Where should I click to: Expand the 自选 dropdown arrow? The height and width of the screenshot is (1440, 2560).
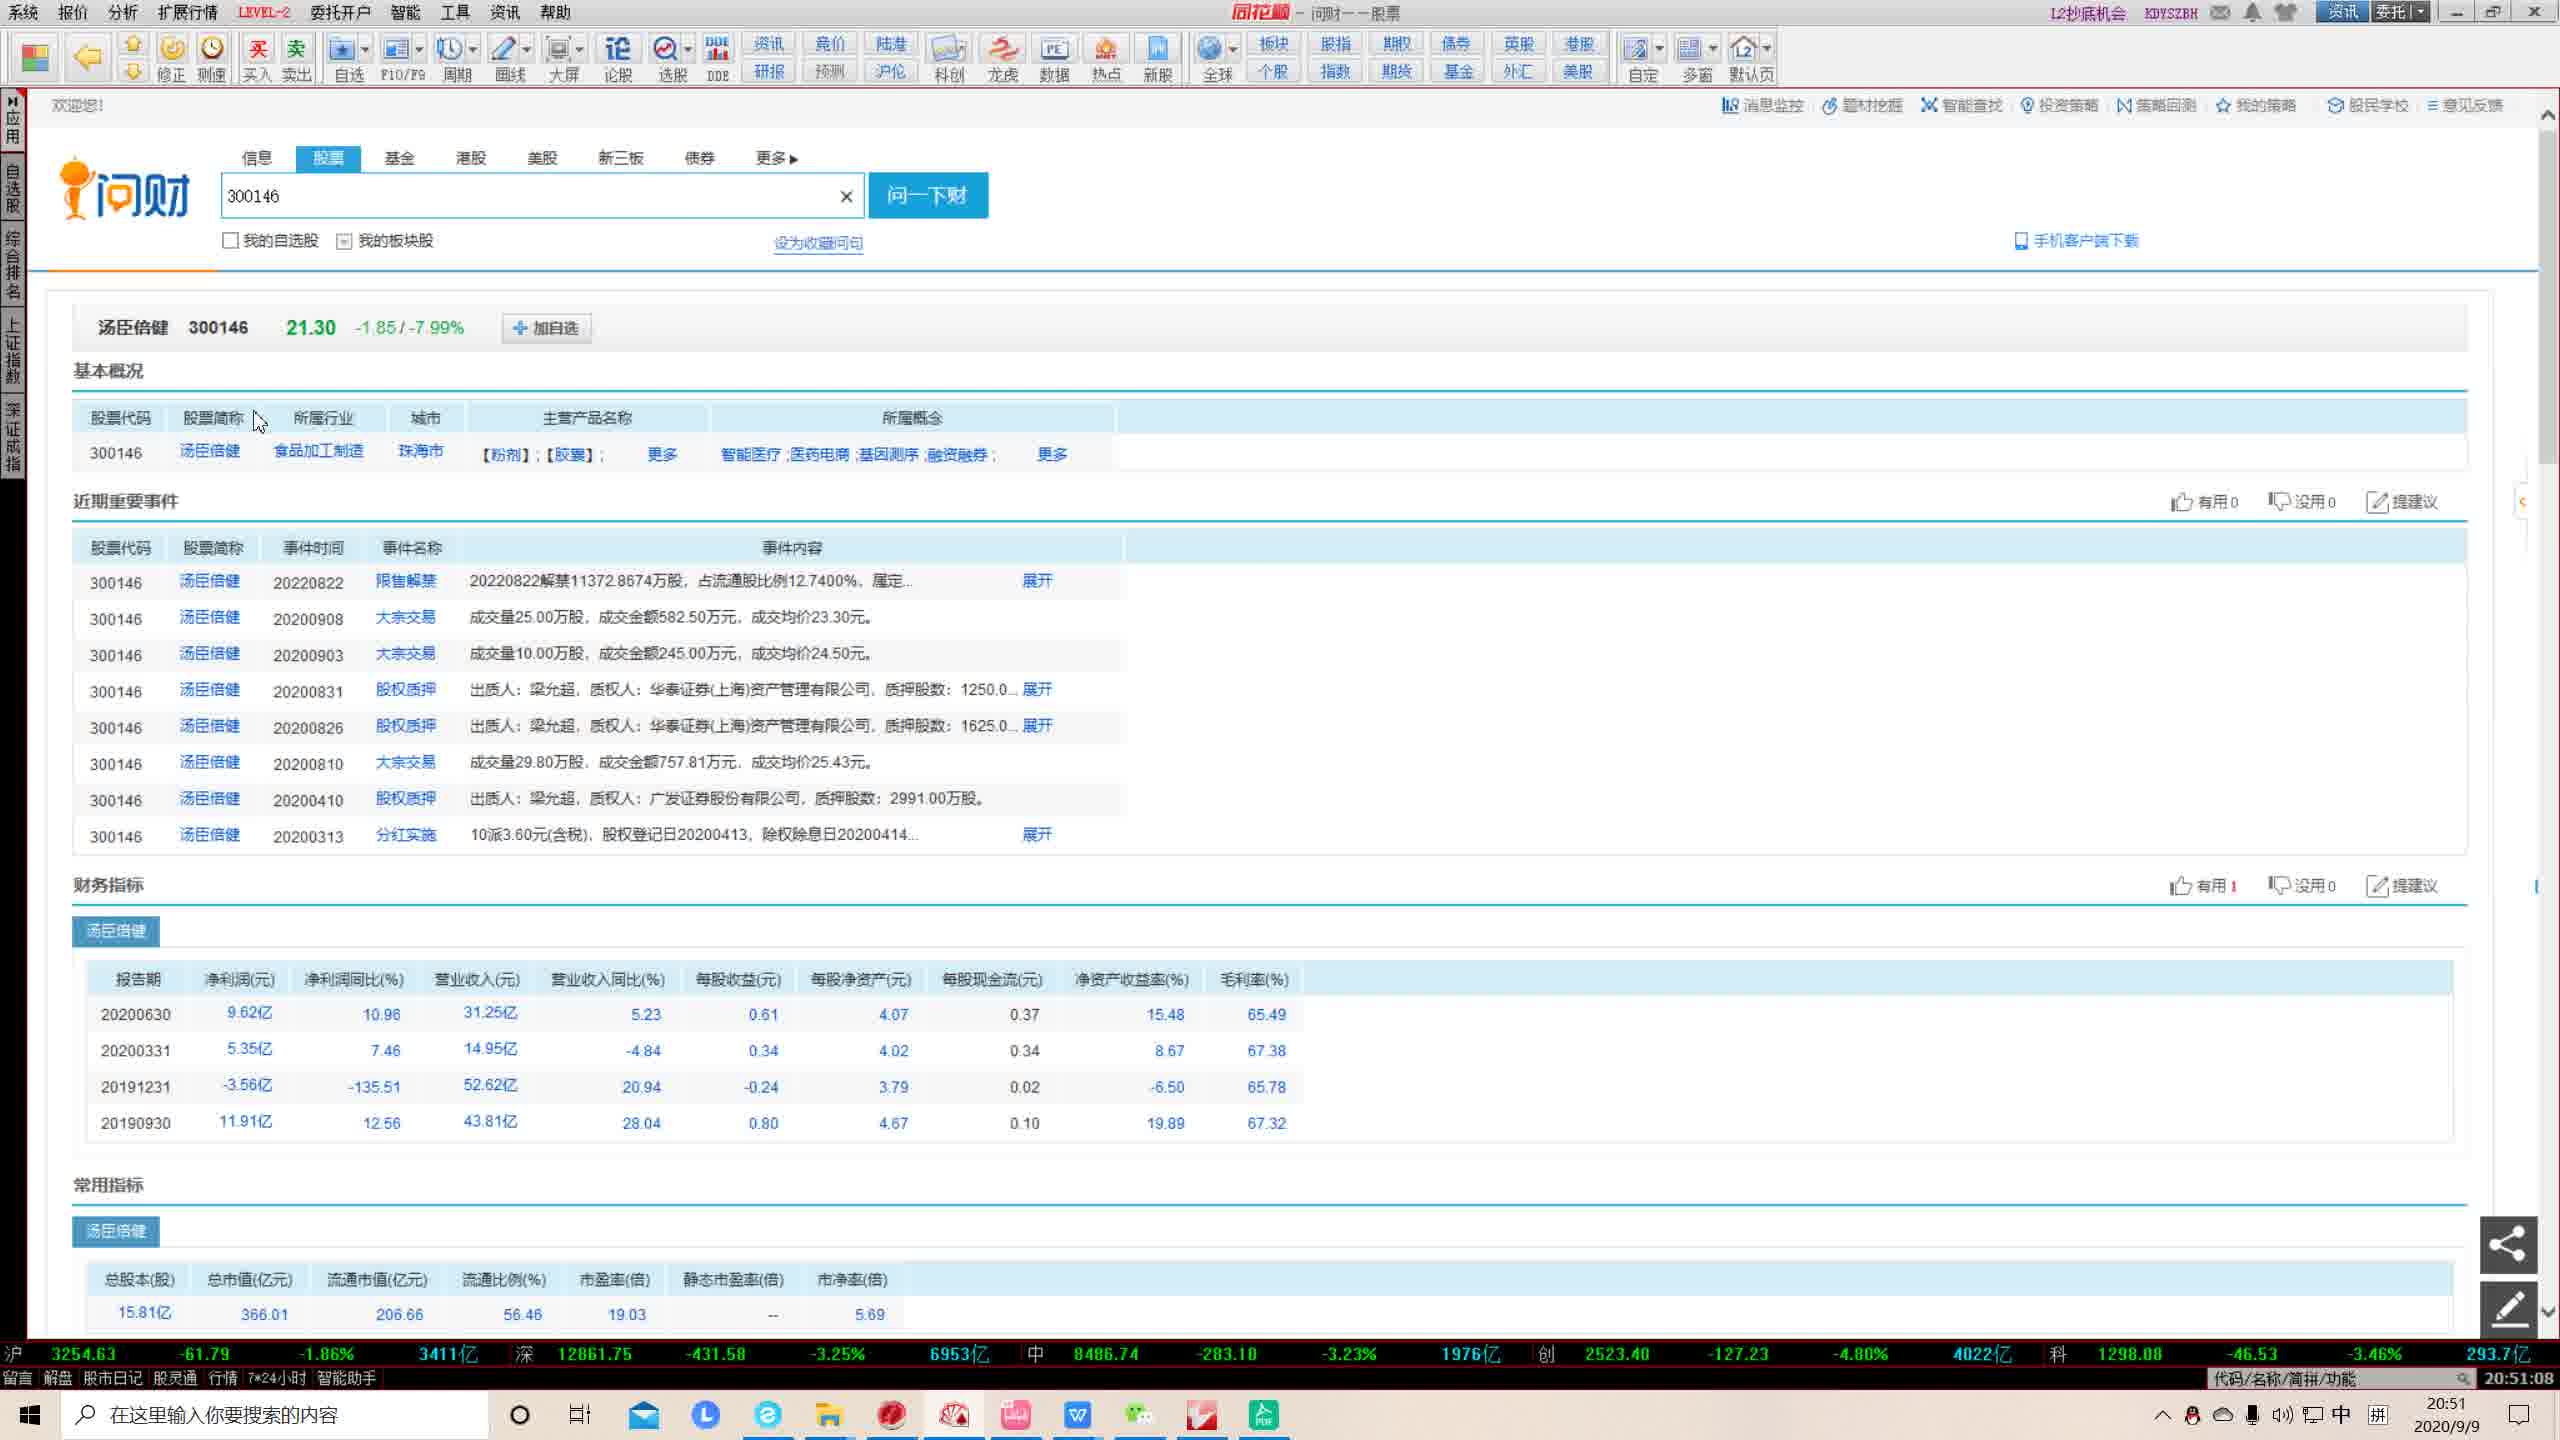point(365,49)
